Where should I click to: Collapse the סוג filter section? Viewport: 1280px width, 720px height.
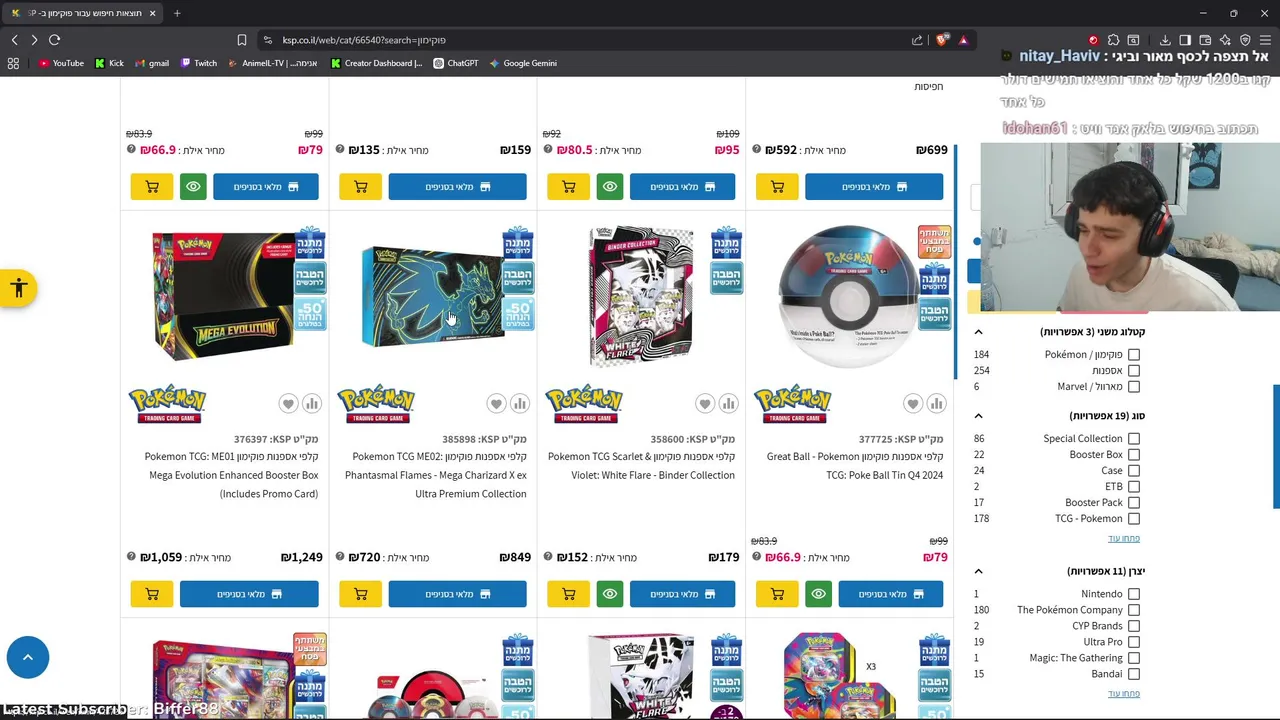point(978,416)
